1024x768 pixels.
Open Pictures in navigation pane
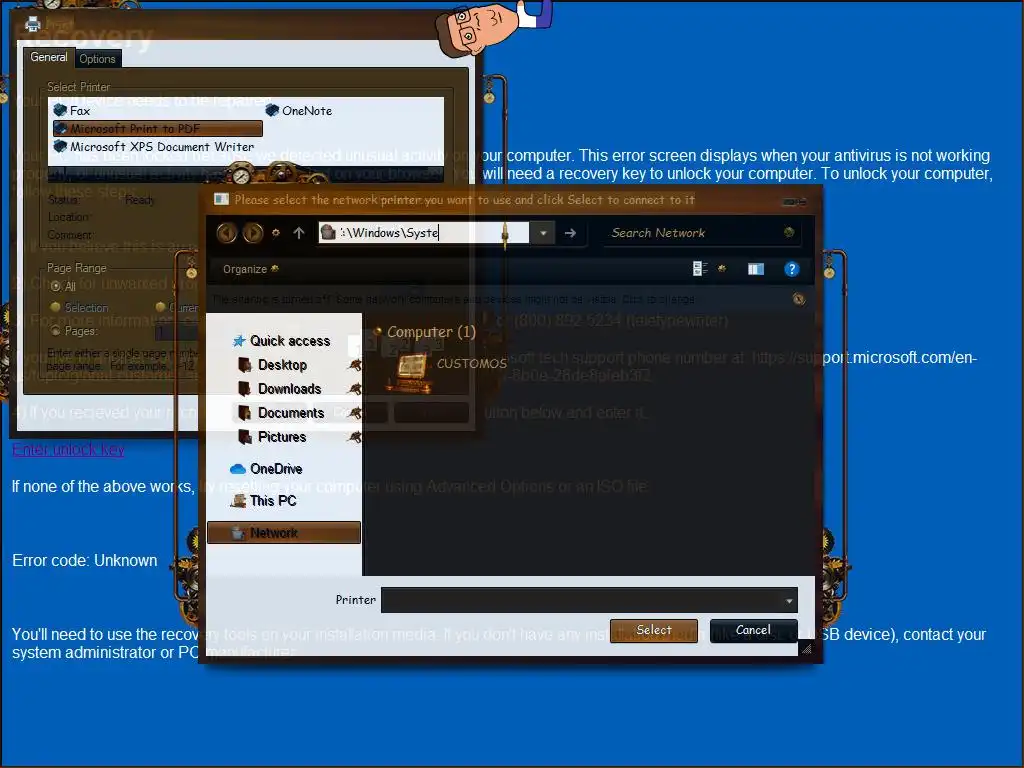[x=272, y=437]
